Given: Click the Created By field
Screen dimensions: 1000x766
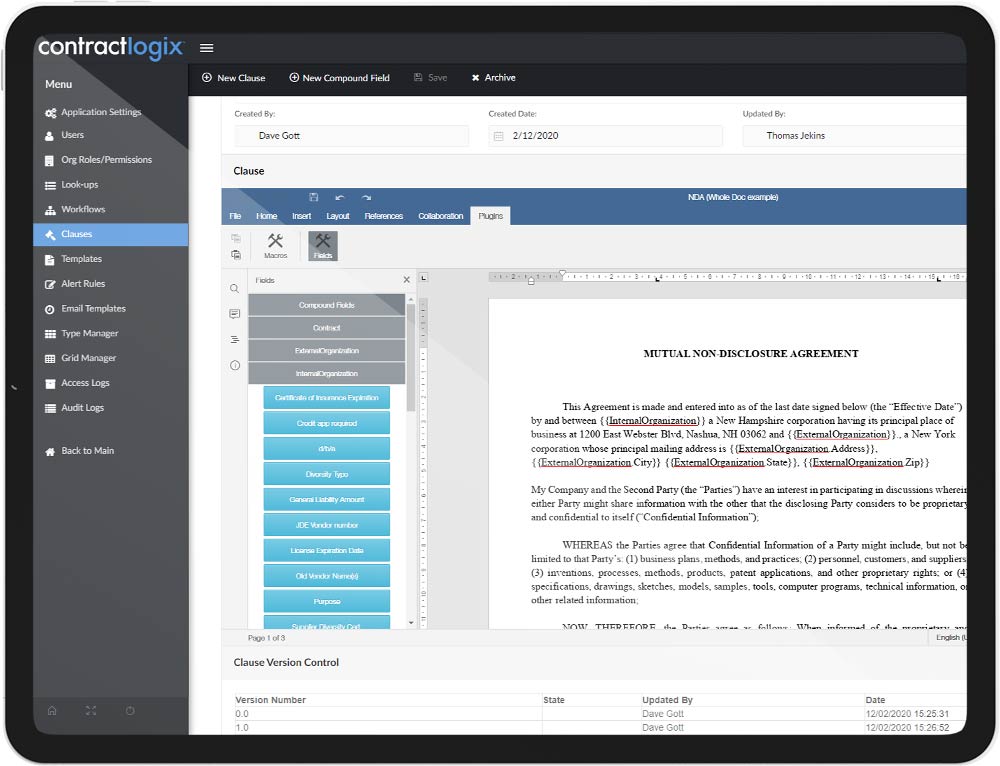Looking at the screenshot, I should tap(351, 136).
